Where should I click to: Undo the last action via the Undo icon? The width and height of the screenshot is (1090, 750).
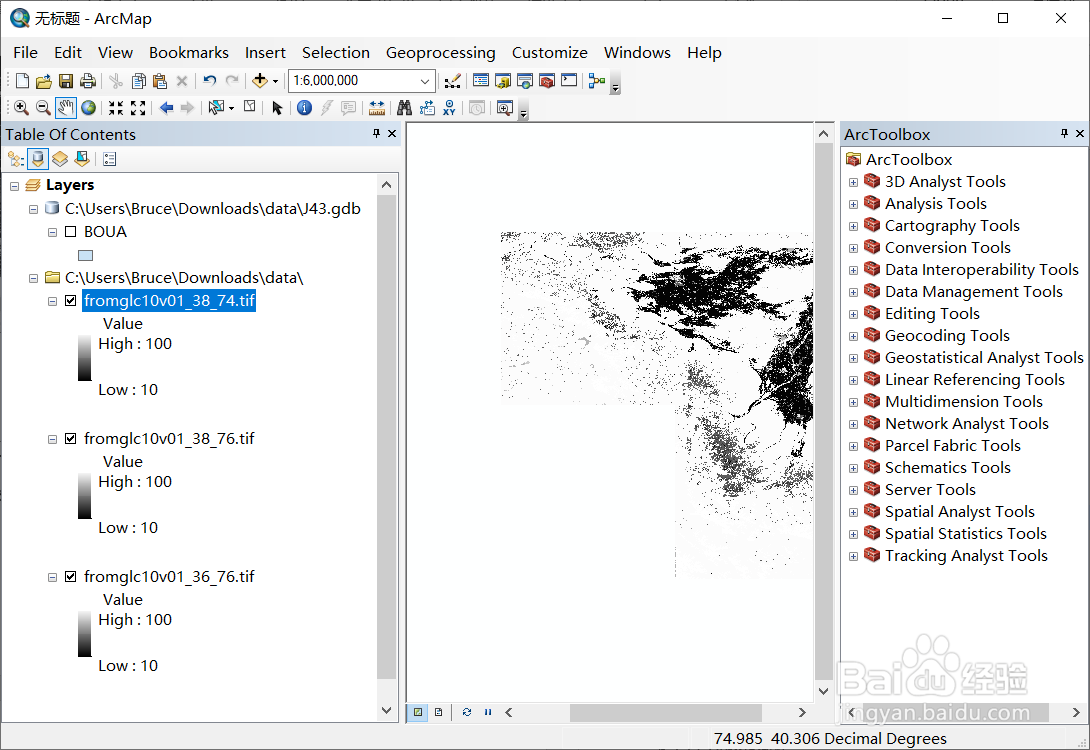[x=209, y=81]
